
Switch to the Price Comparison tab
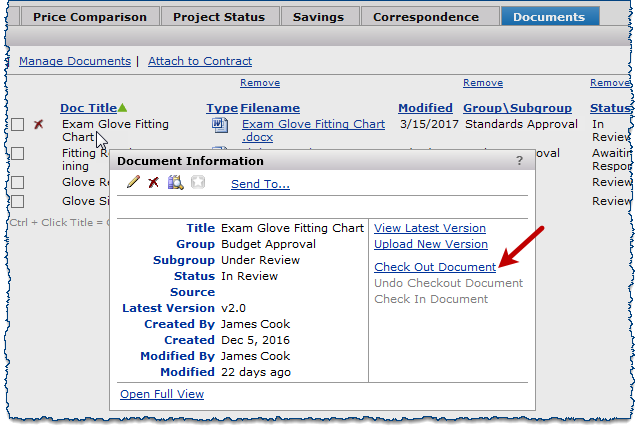89,17
